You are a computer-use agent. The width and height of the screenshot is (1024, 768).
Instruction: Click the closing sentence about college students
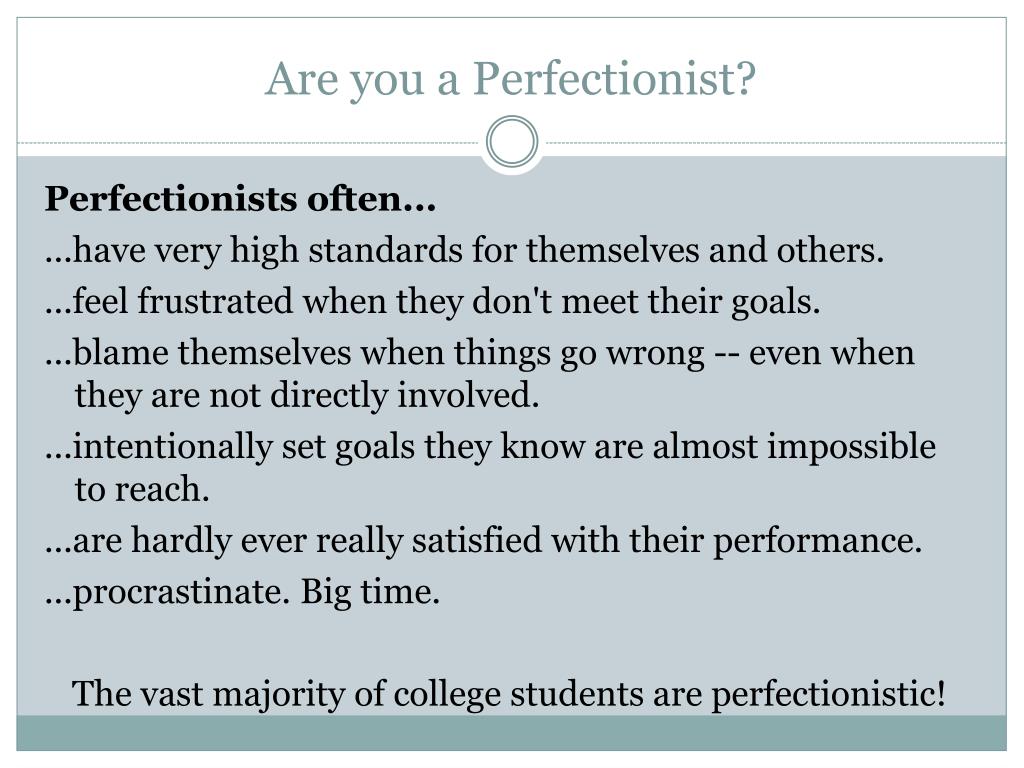(x=509, y=694)
